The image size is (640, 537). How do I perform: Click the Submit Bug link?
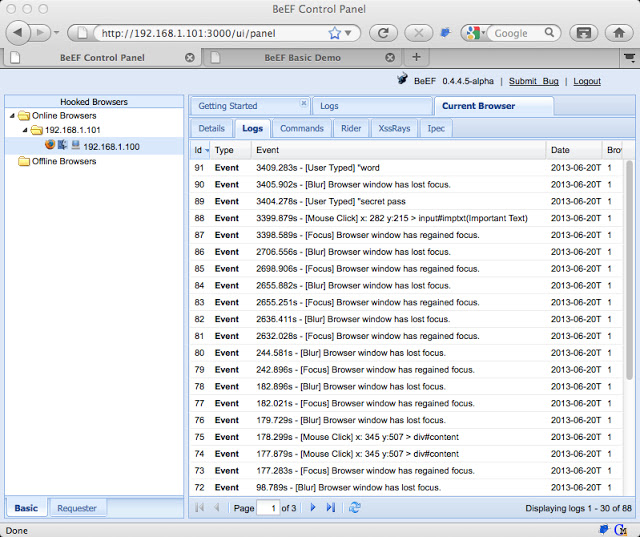(x=533, y=81)
